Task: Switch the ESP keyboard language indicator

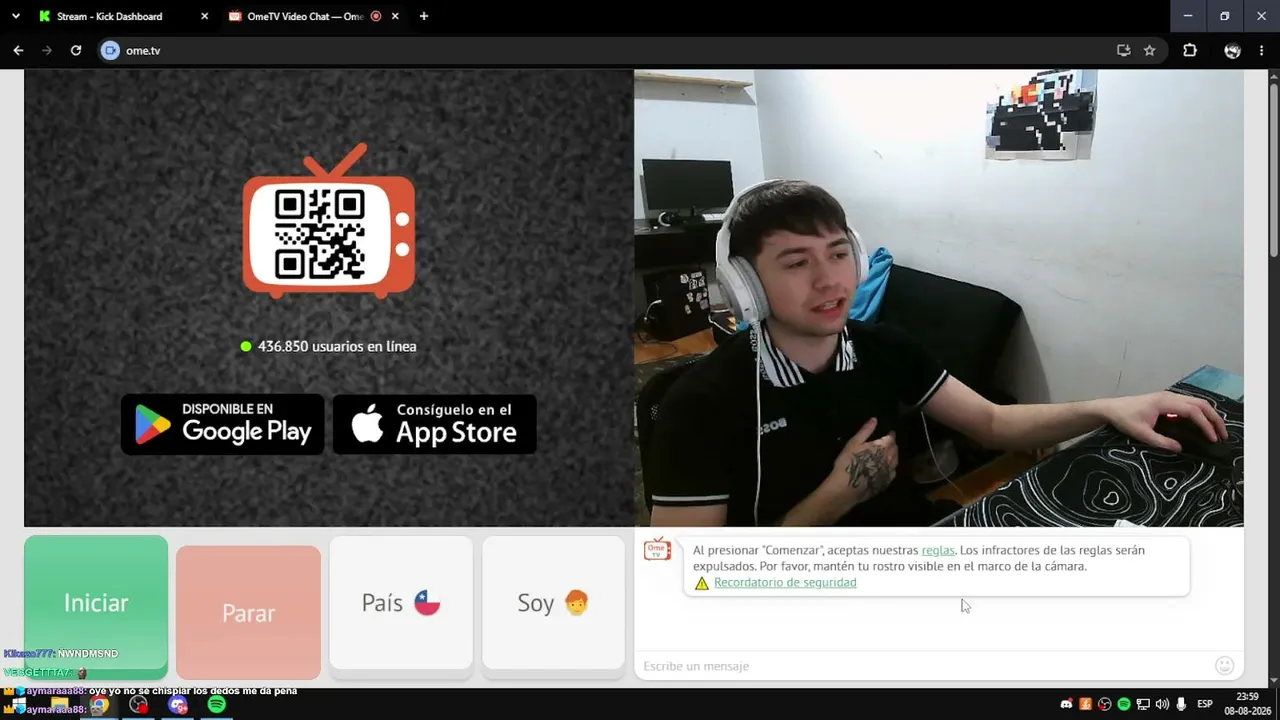Action: (1205, 705)
